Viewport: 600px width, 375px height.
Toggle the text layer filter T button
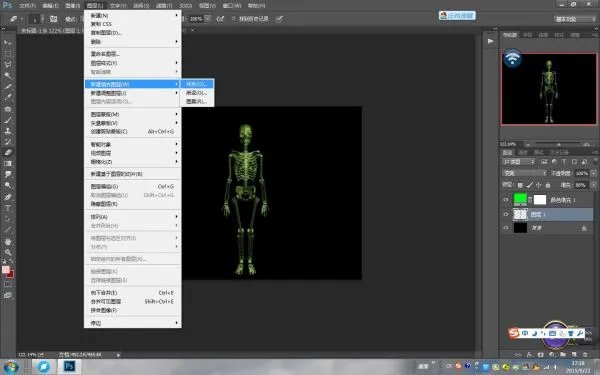(x=564, y=162)
